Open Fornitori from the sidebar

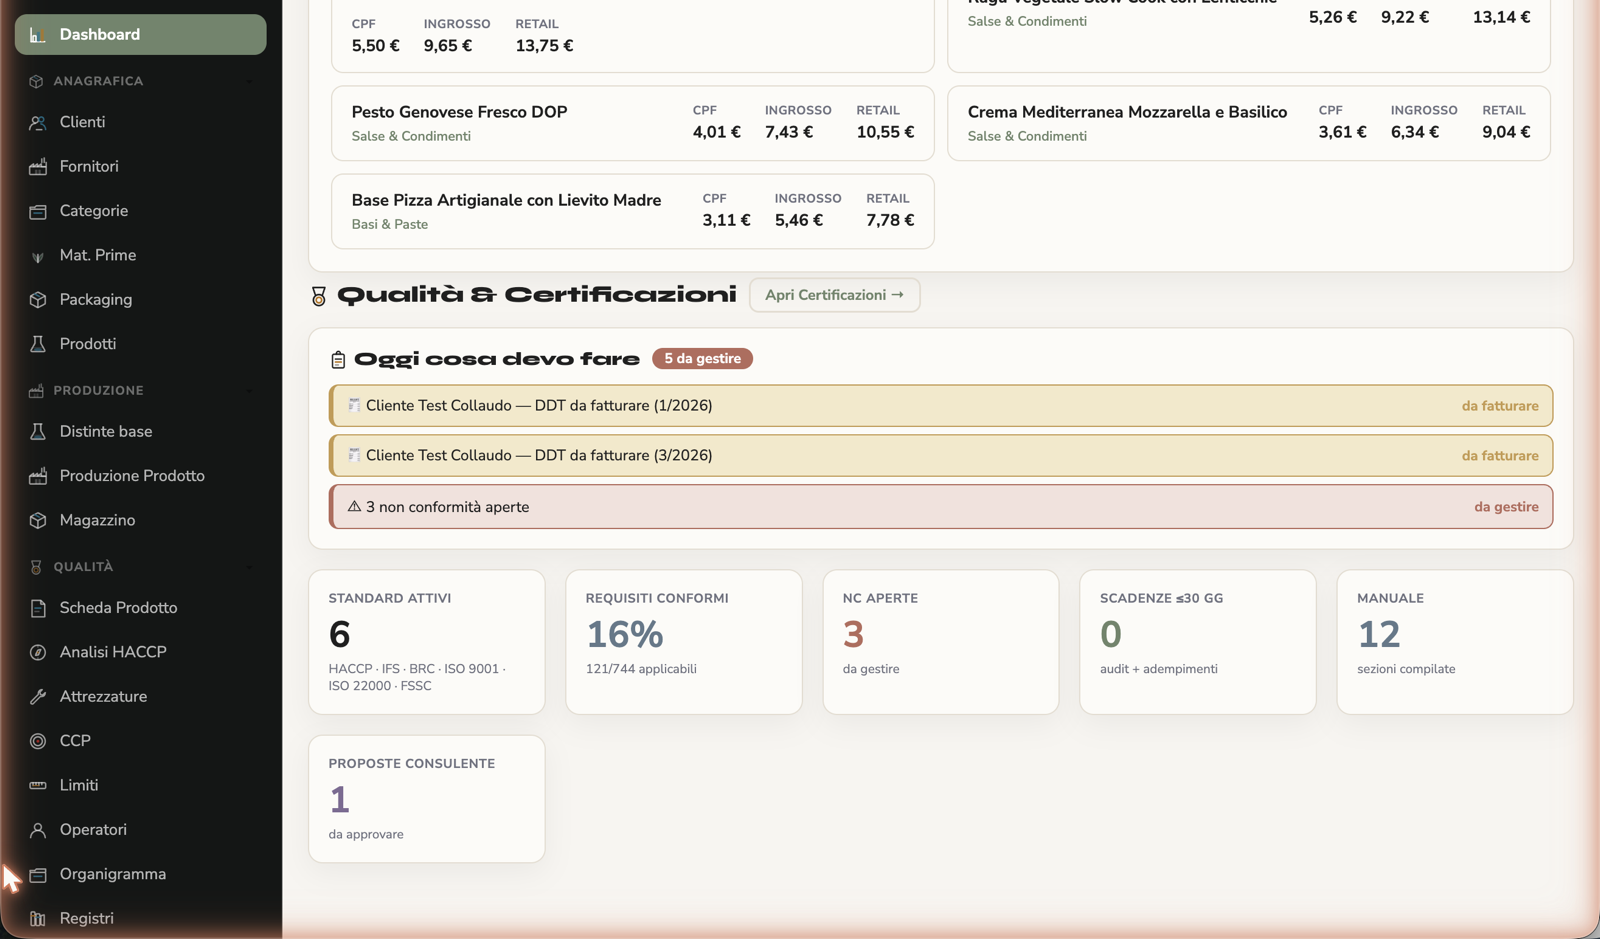[x=141, y=166]
